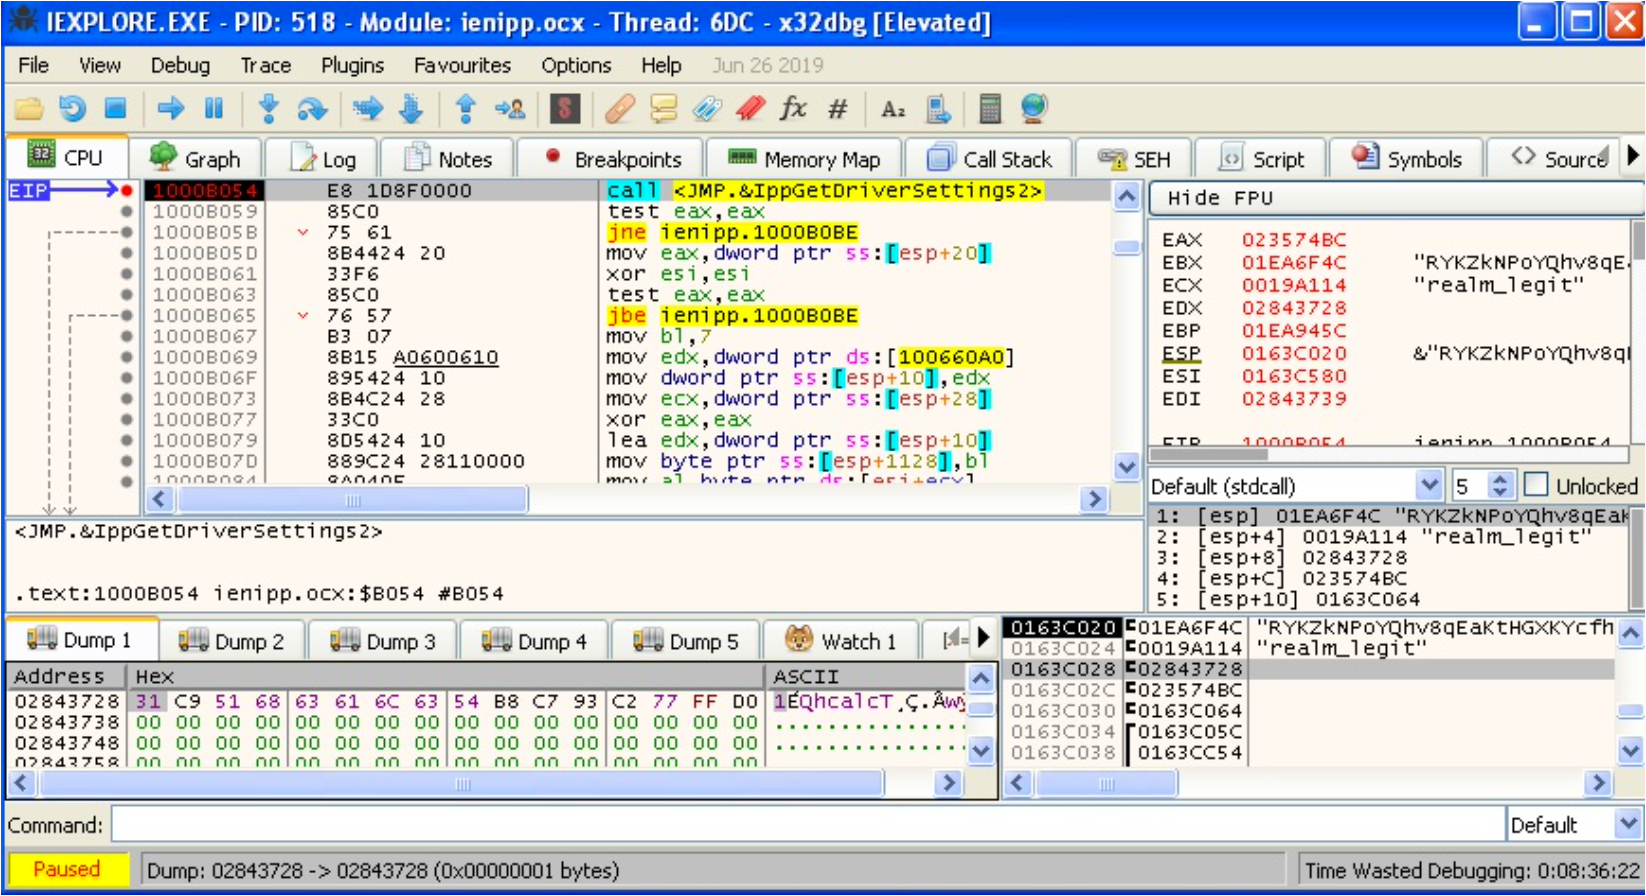Switch to the Memory Map tab

coord(804,159)
